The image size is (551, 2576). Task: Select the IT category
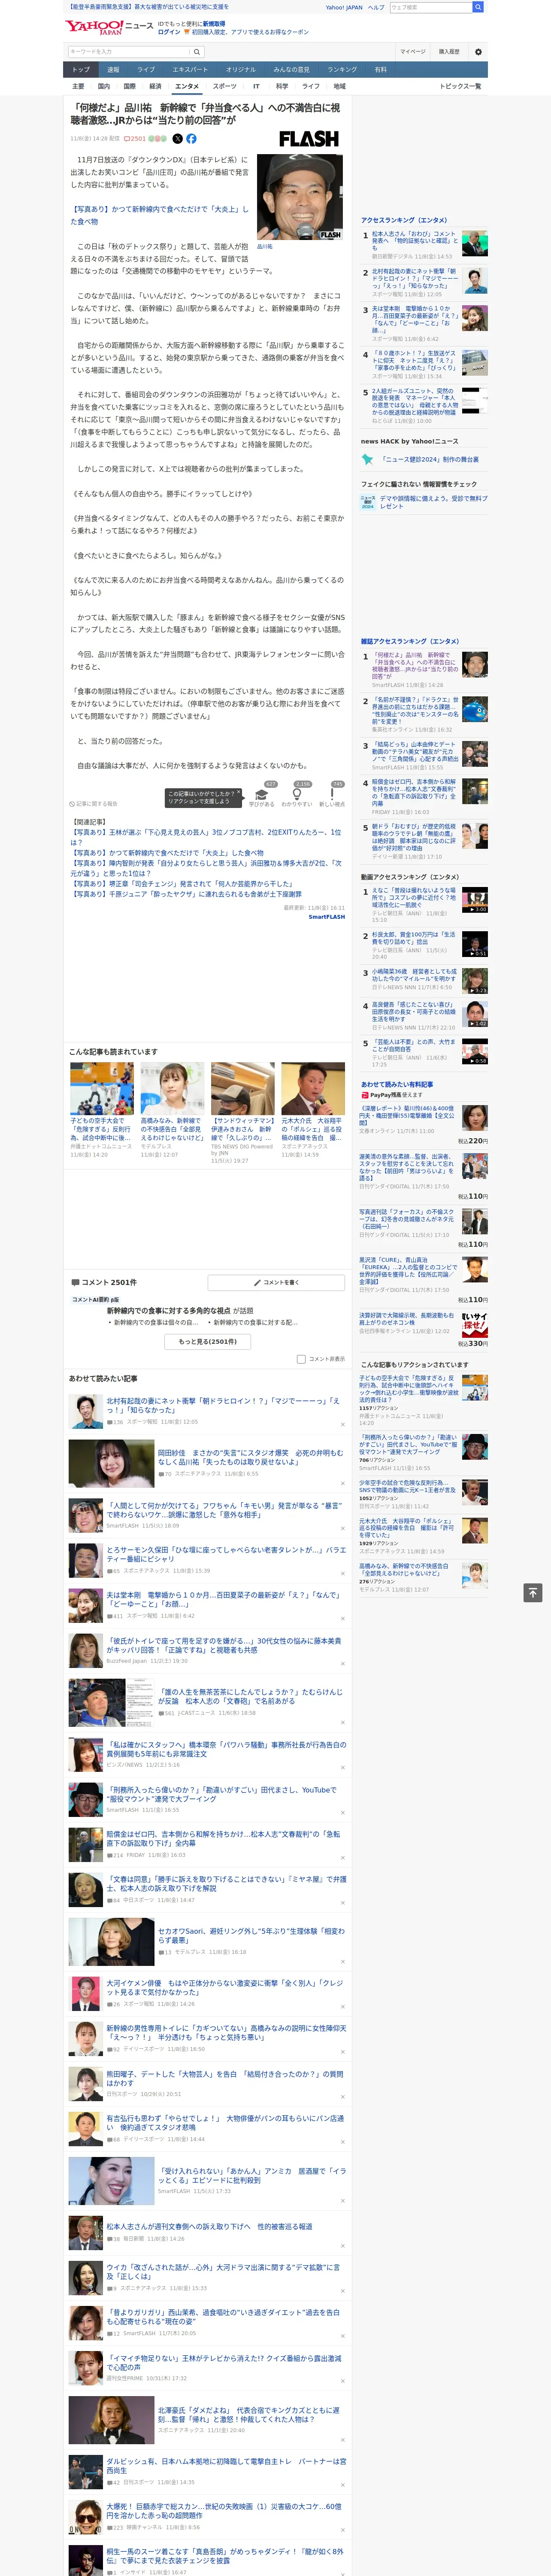click(256, 86)
